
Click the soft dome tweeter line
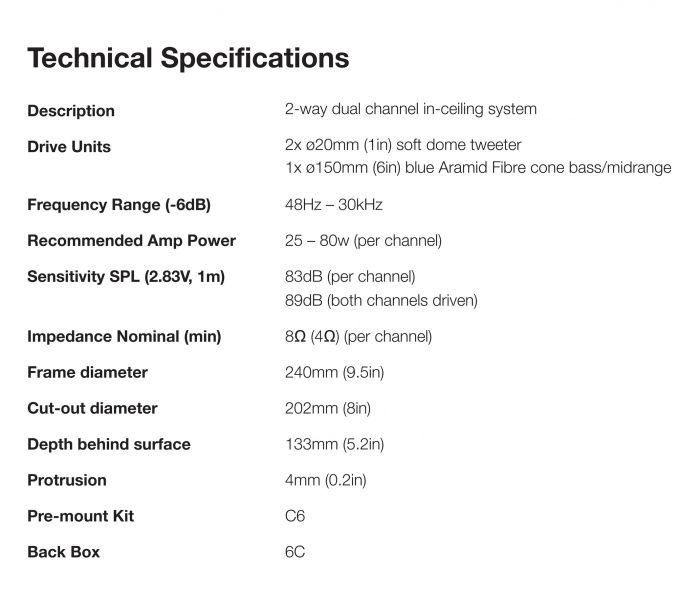point(403,146)
